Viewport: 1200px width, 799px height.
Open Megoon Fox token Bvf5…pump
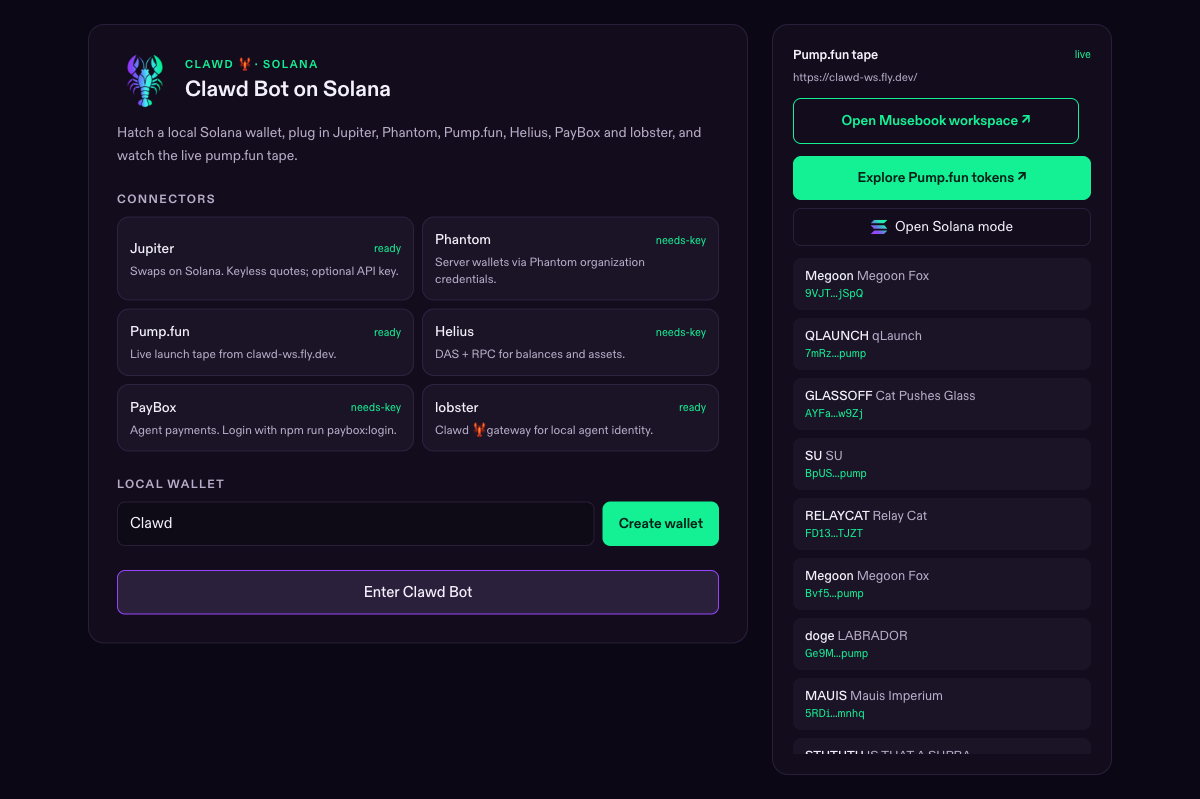coord(942,584)
